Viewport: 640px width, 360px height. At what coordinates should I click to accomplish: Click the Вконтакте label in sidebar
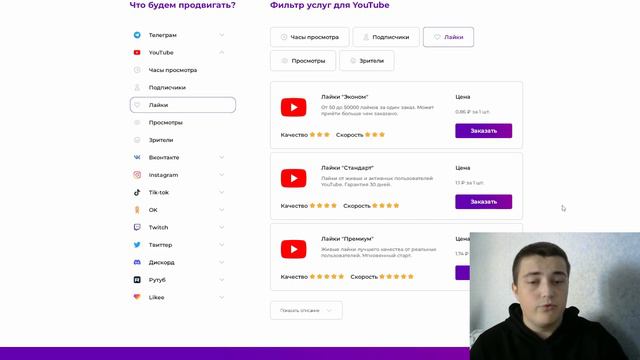point(164,158)
